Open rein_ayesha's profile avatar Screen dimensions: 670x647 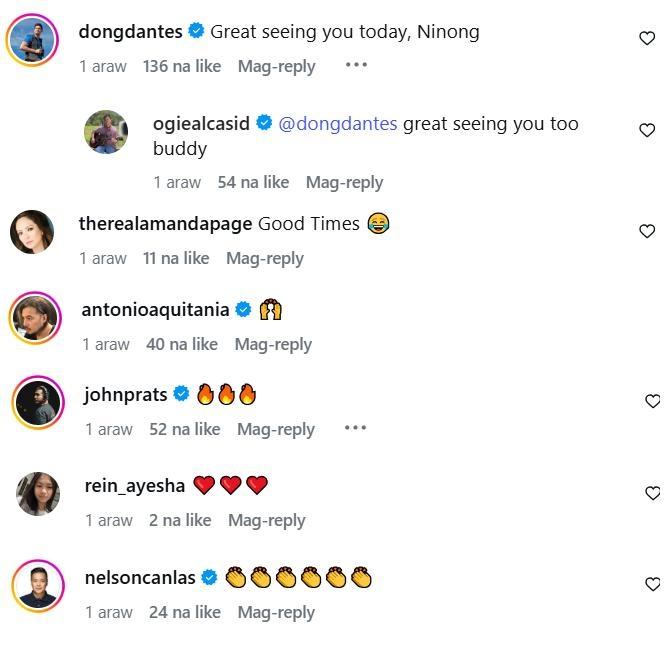coord(38,493)
